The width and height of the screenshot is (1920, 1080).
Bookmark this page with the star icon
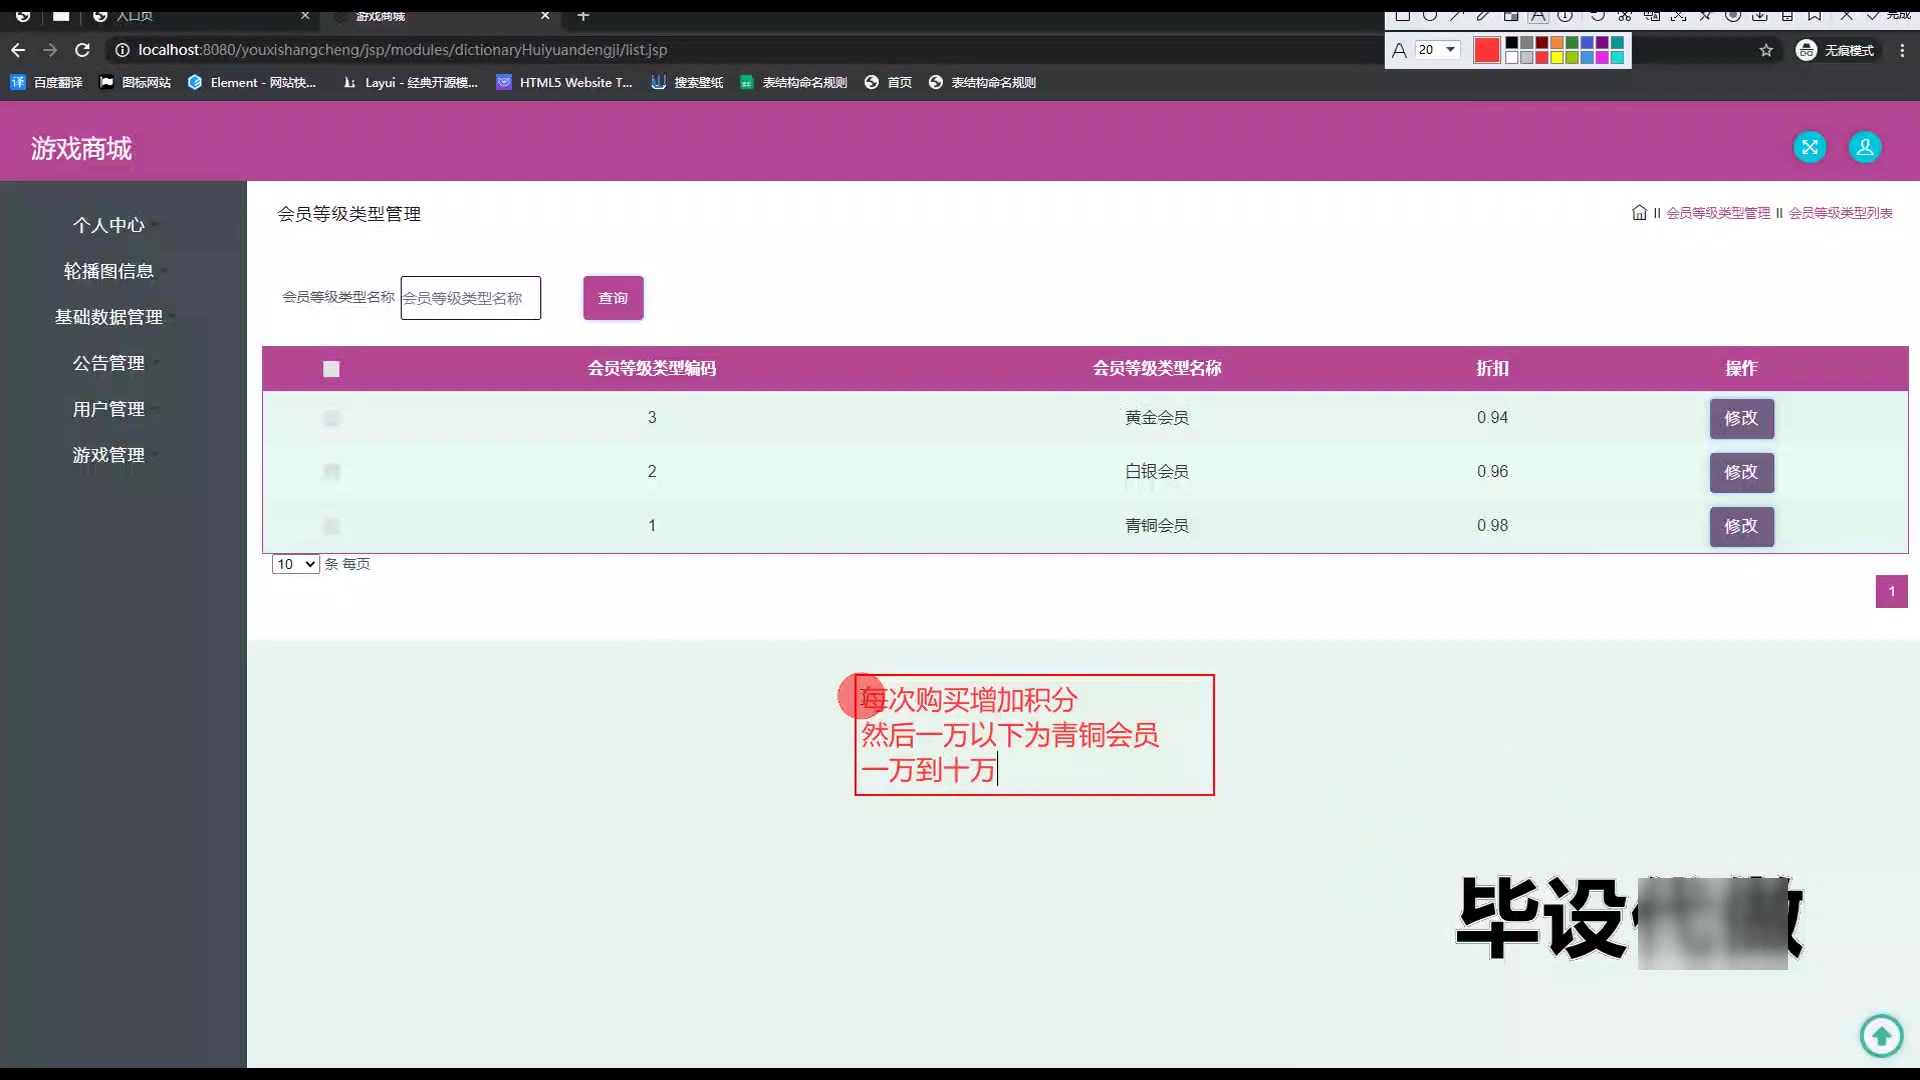click(x=1766, y=50)
